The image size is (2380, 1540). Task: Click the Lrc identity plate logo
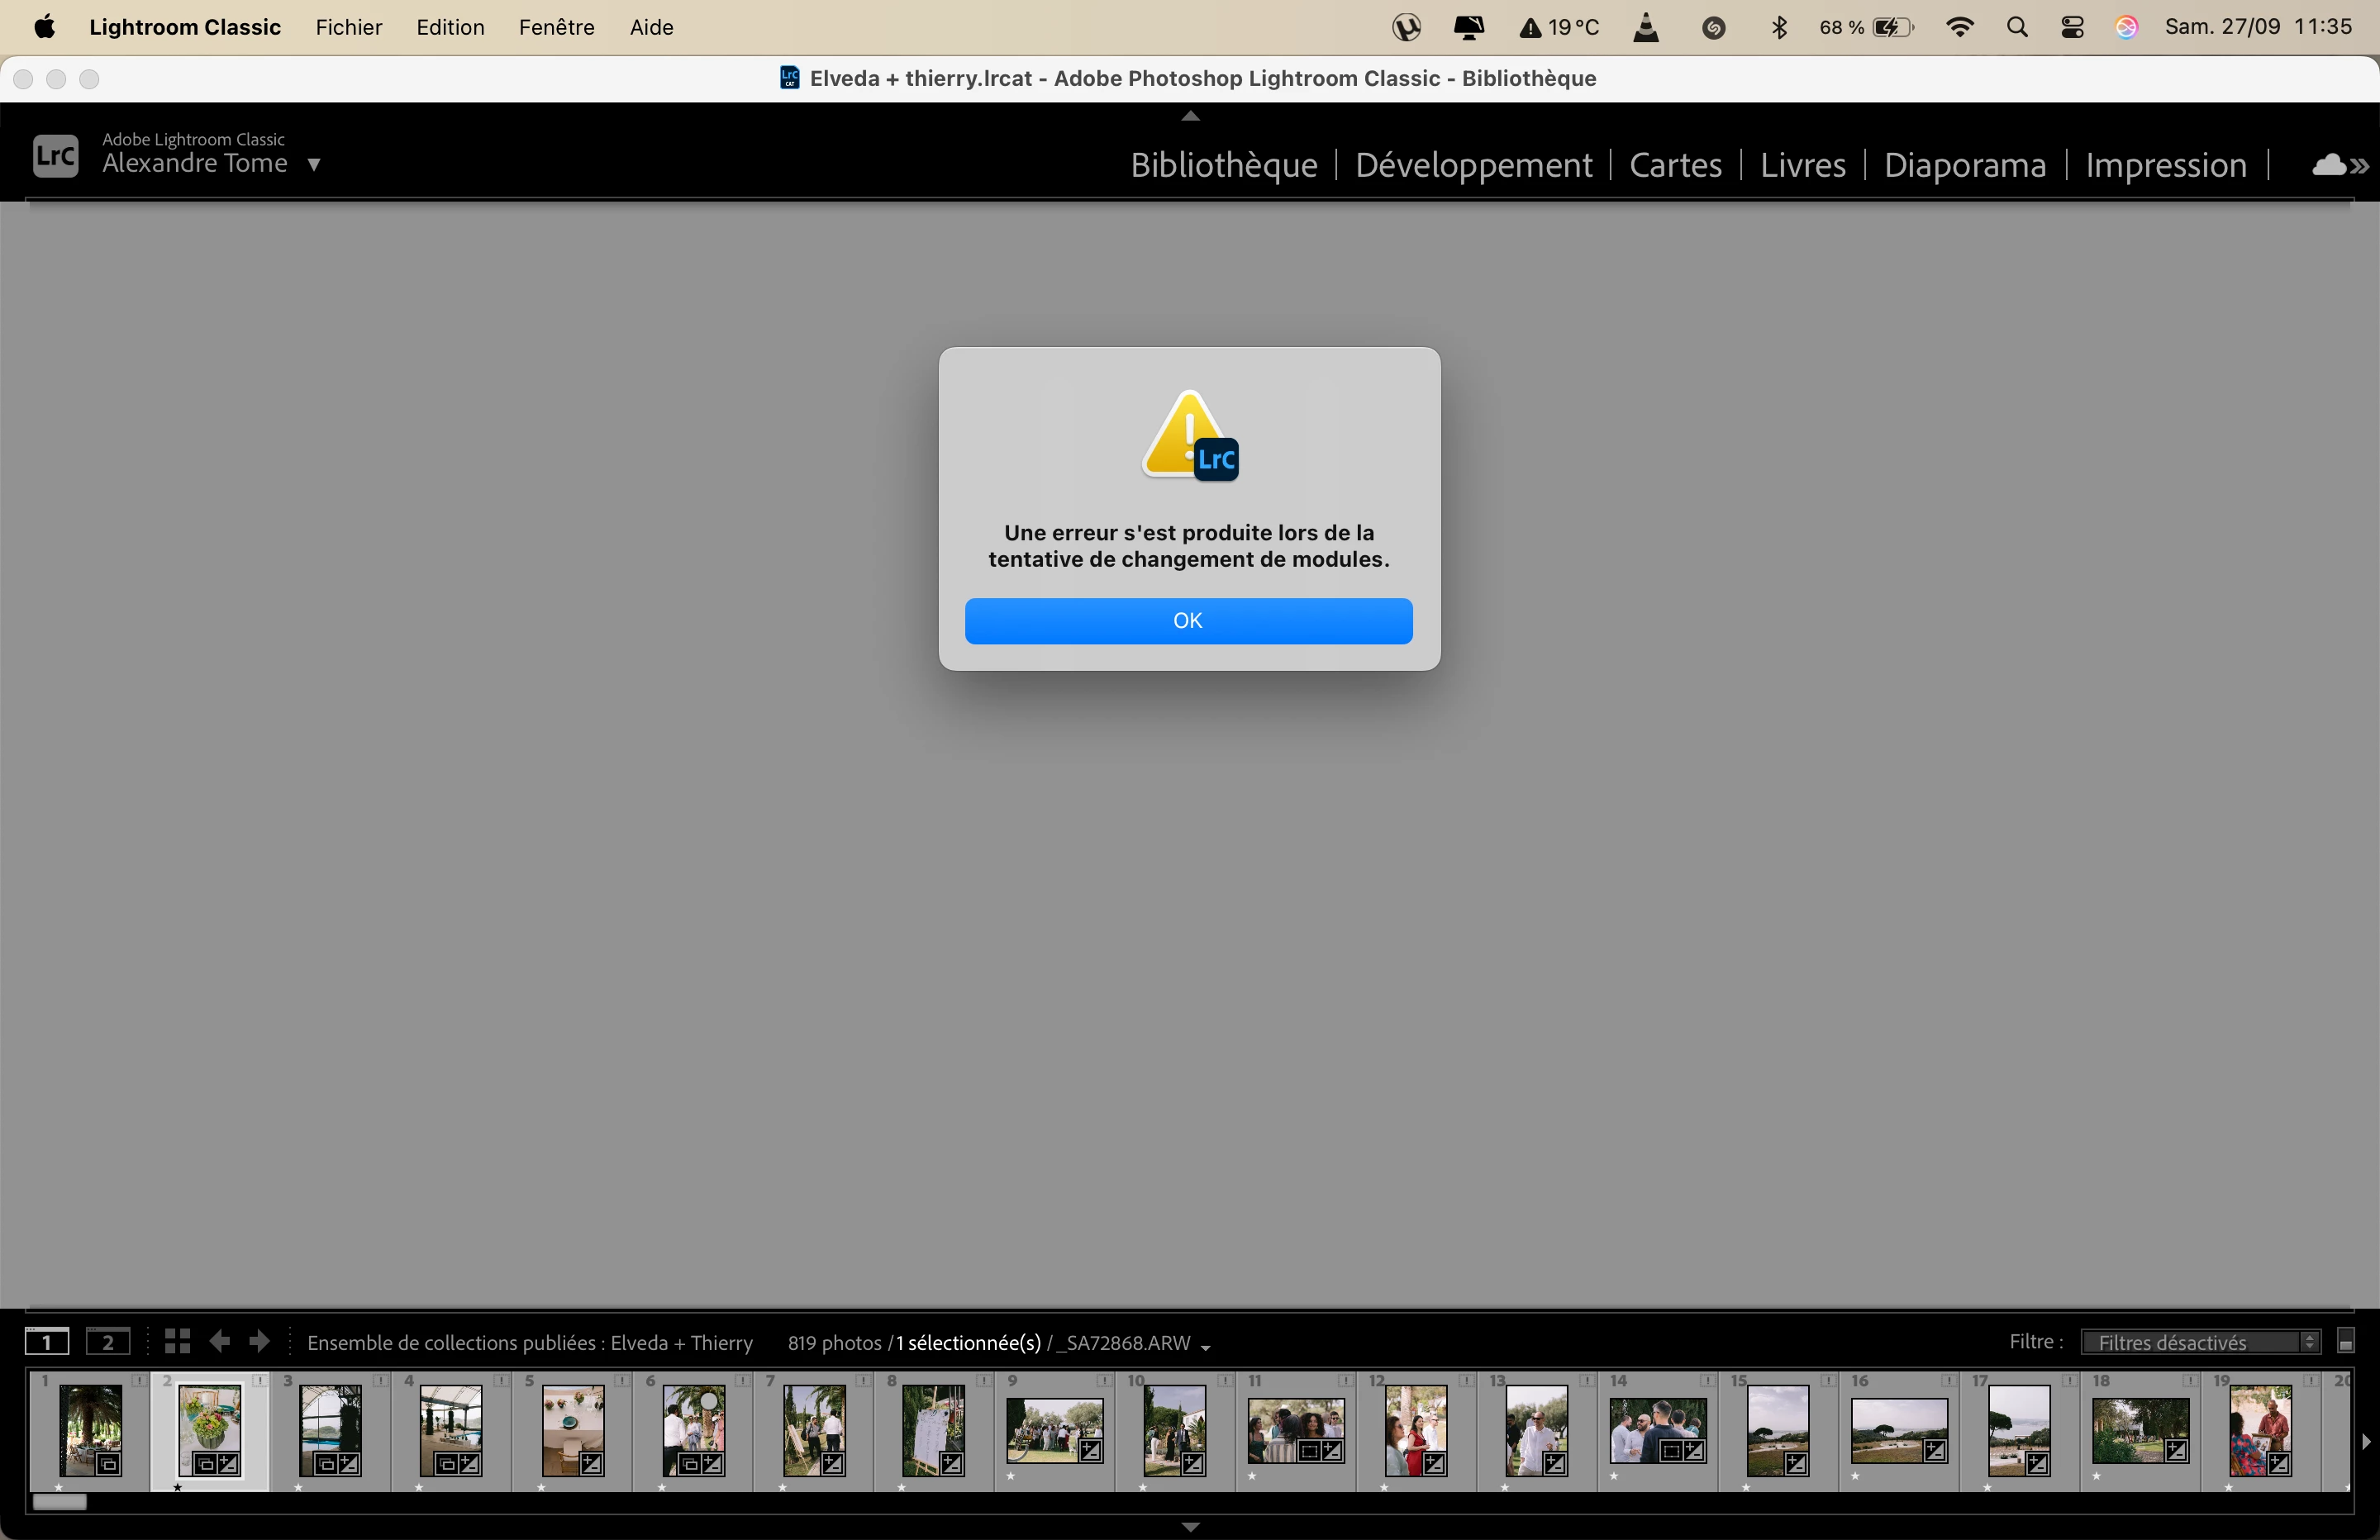55,156
